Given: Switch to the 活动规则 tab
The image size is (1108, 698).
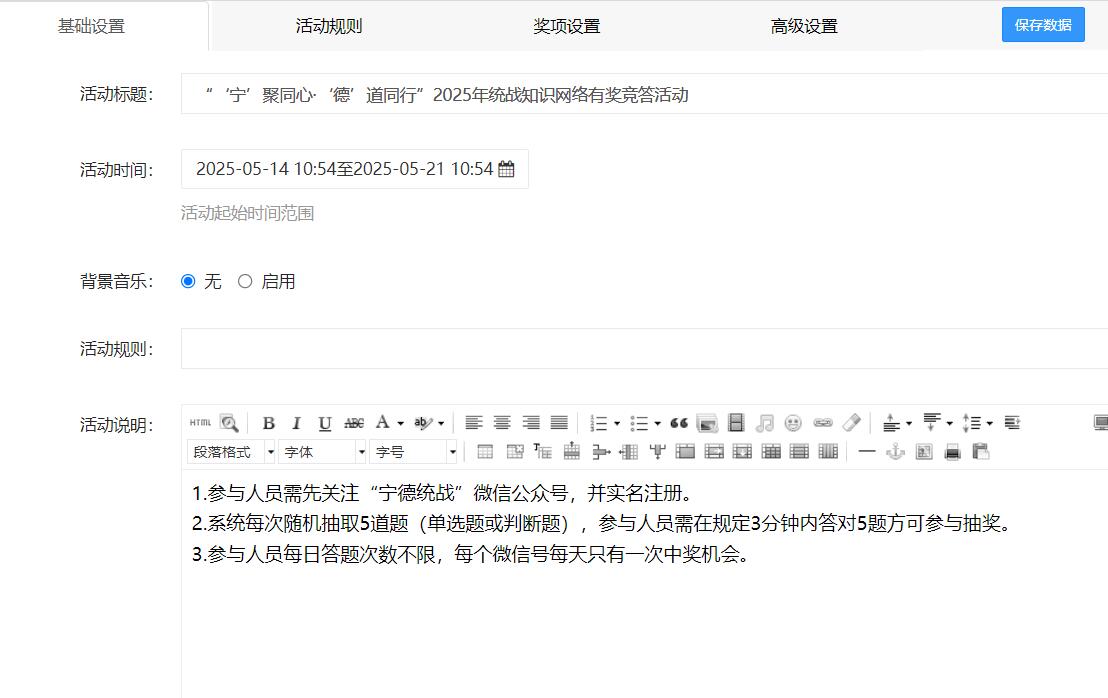Looking at the screenshot, I should (329, 26).
